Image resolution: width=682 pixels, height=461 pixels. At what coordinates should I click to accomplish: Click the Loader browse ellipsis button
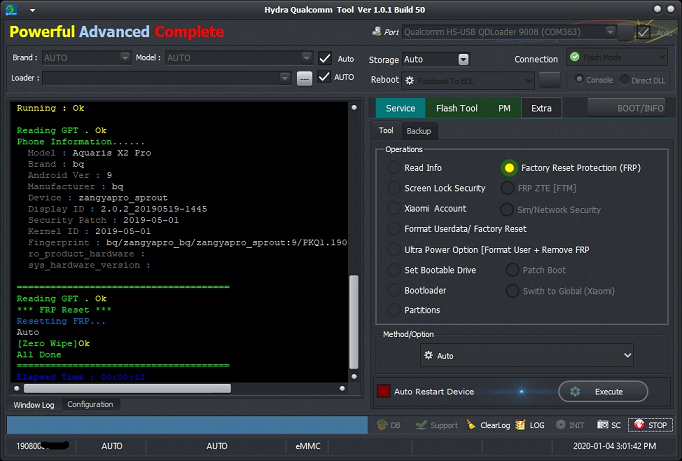tap(304, 78)
